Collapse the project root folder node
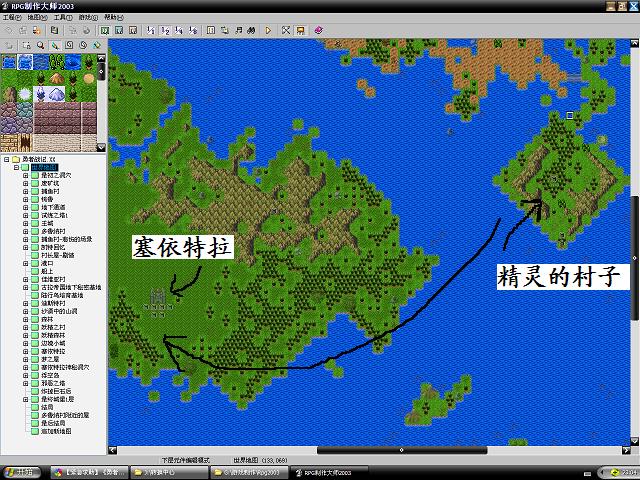The image size is (640, 480). (7, 159)
